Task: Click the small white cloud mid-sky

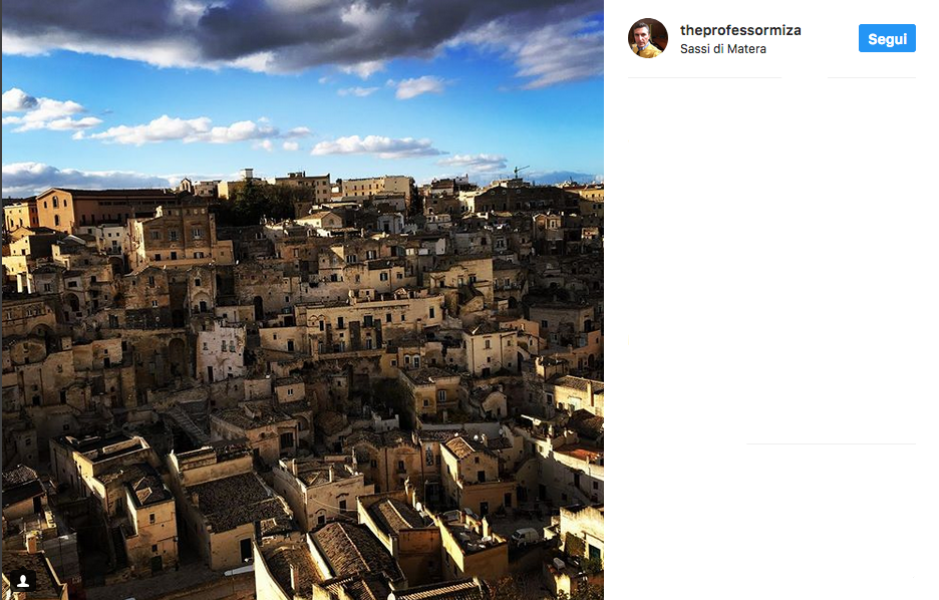Action: (418, 87)
